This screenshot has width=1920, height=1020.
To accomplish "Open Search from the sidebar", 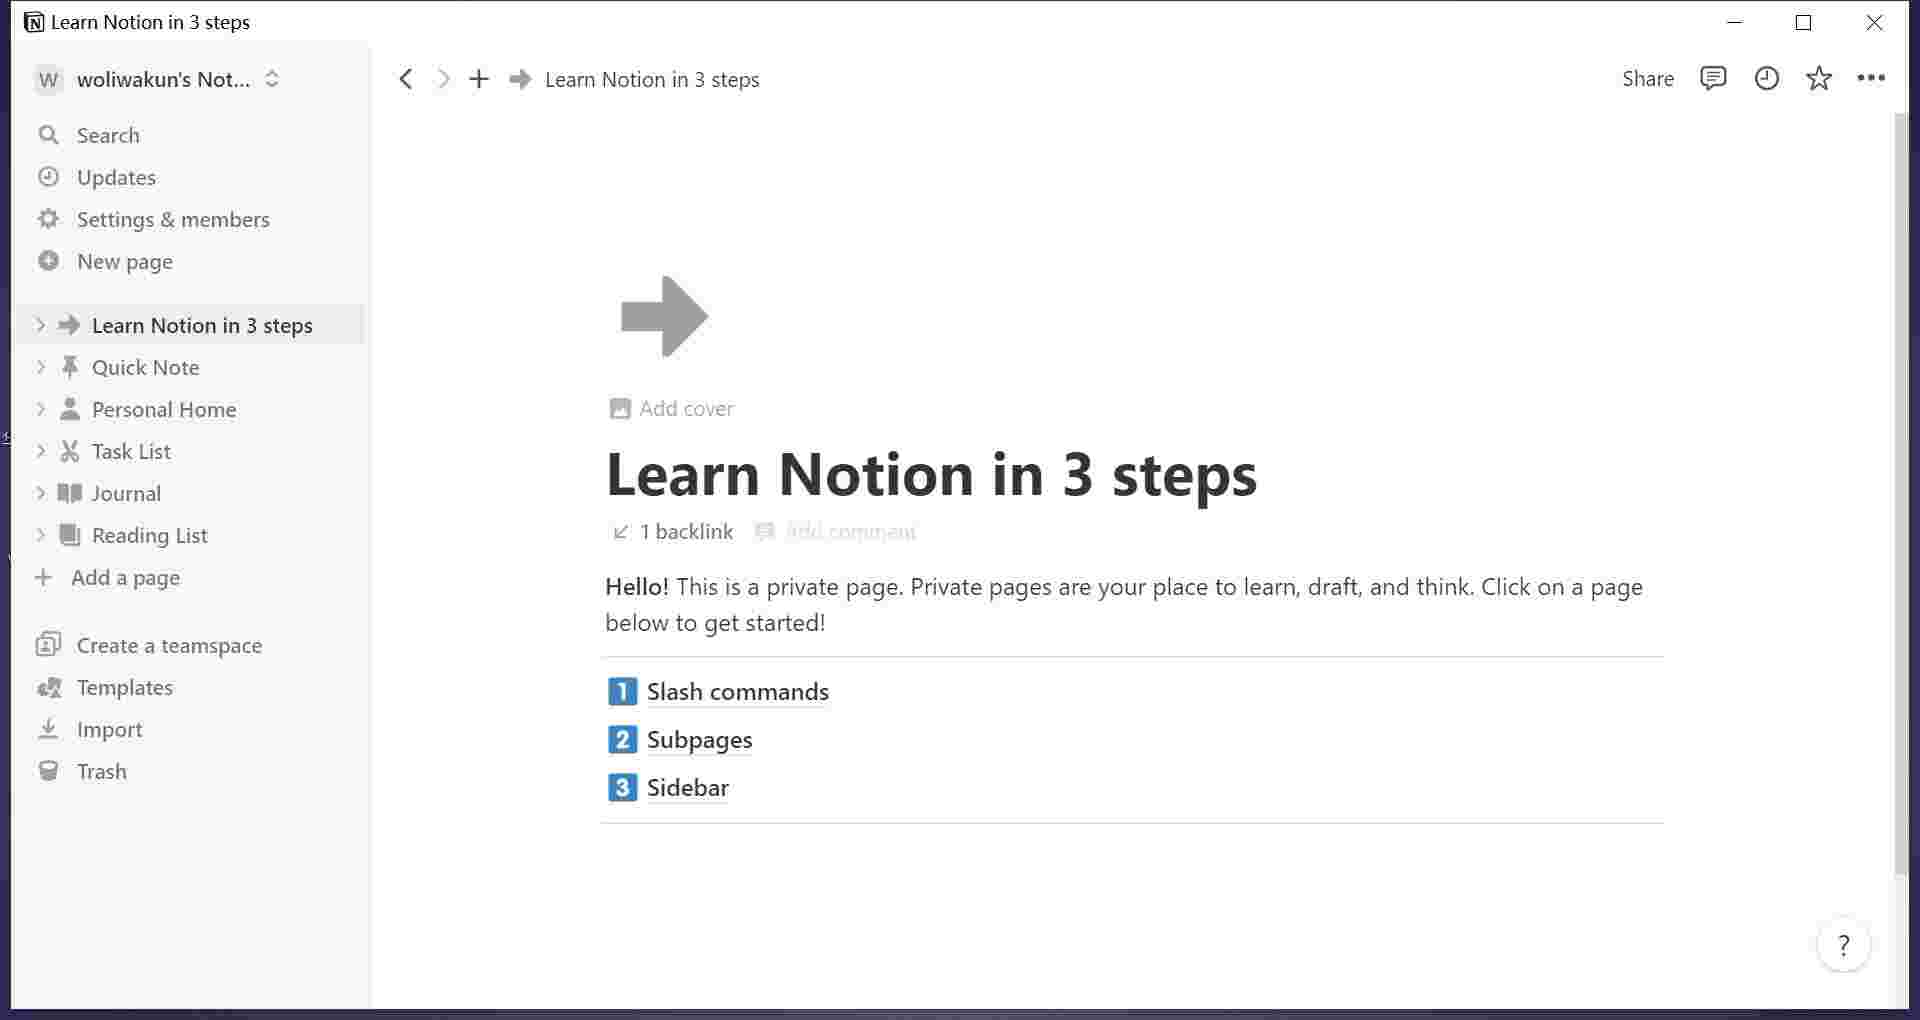I will pos(108,134).
